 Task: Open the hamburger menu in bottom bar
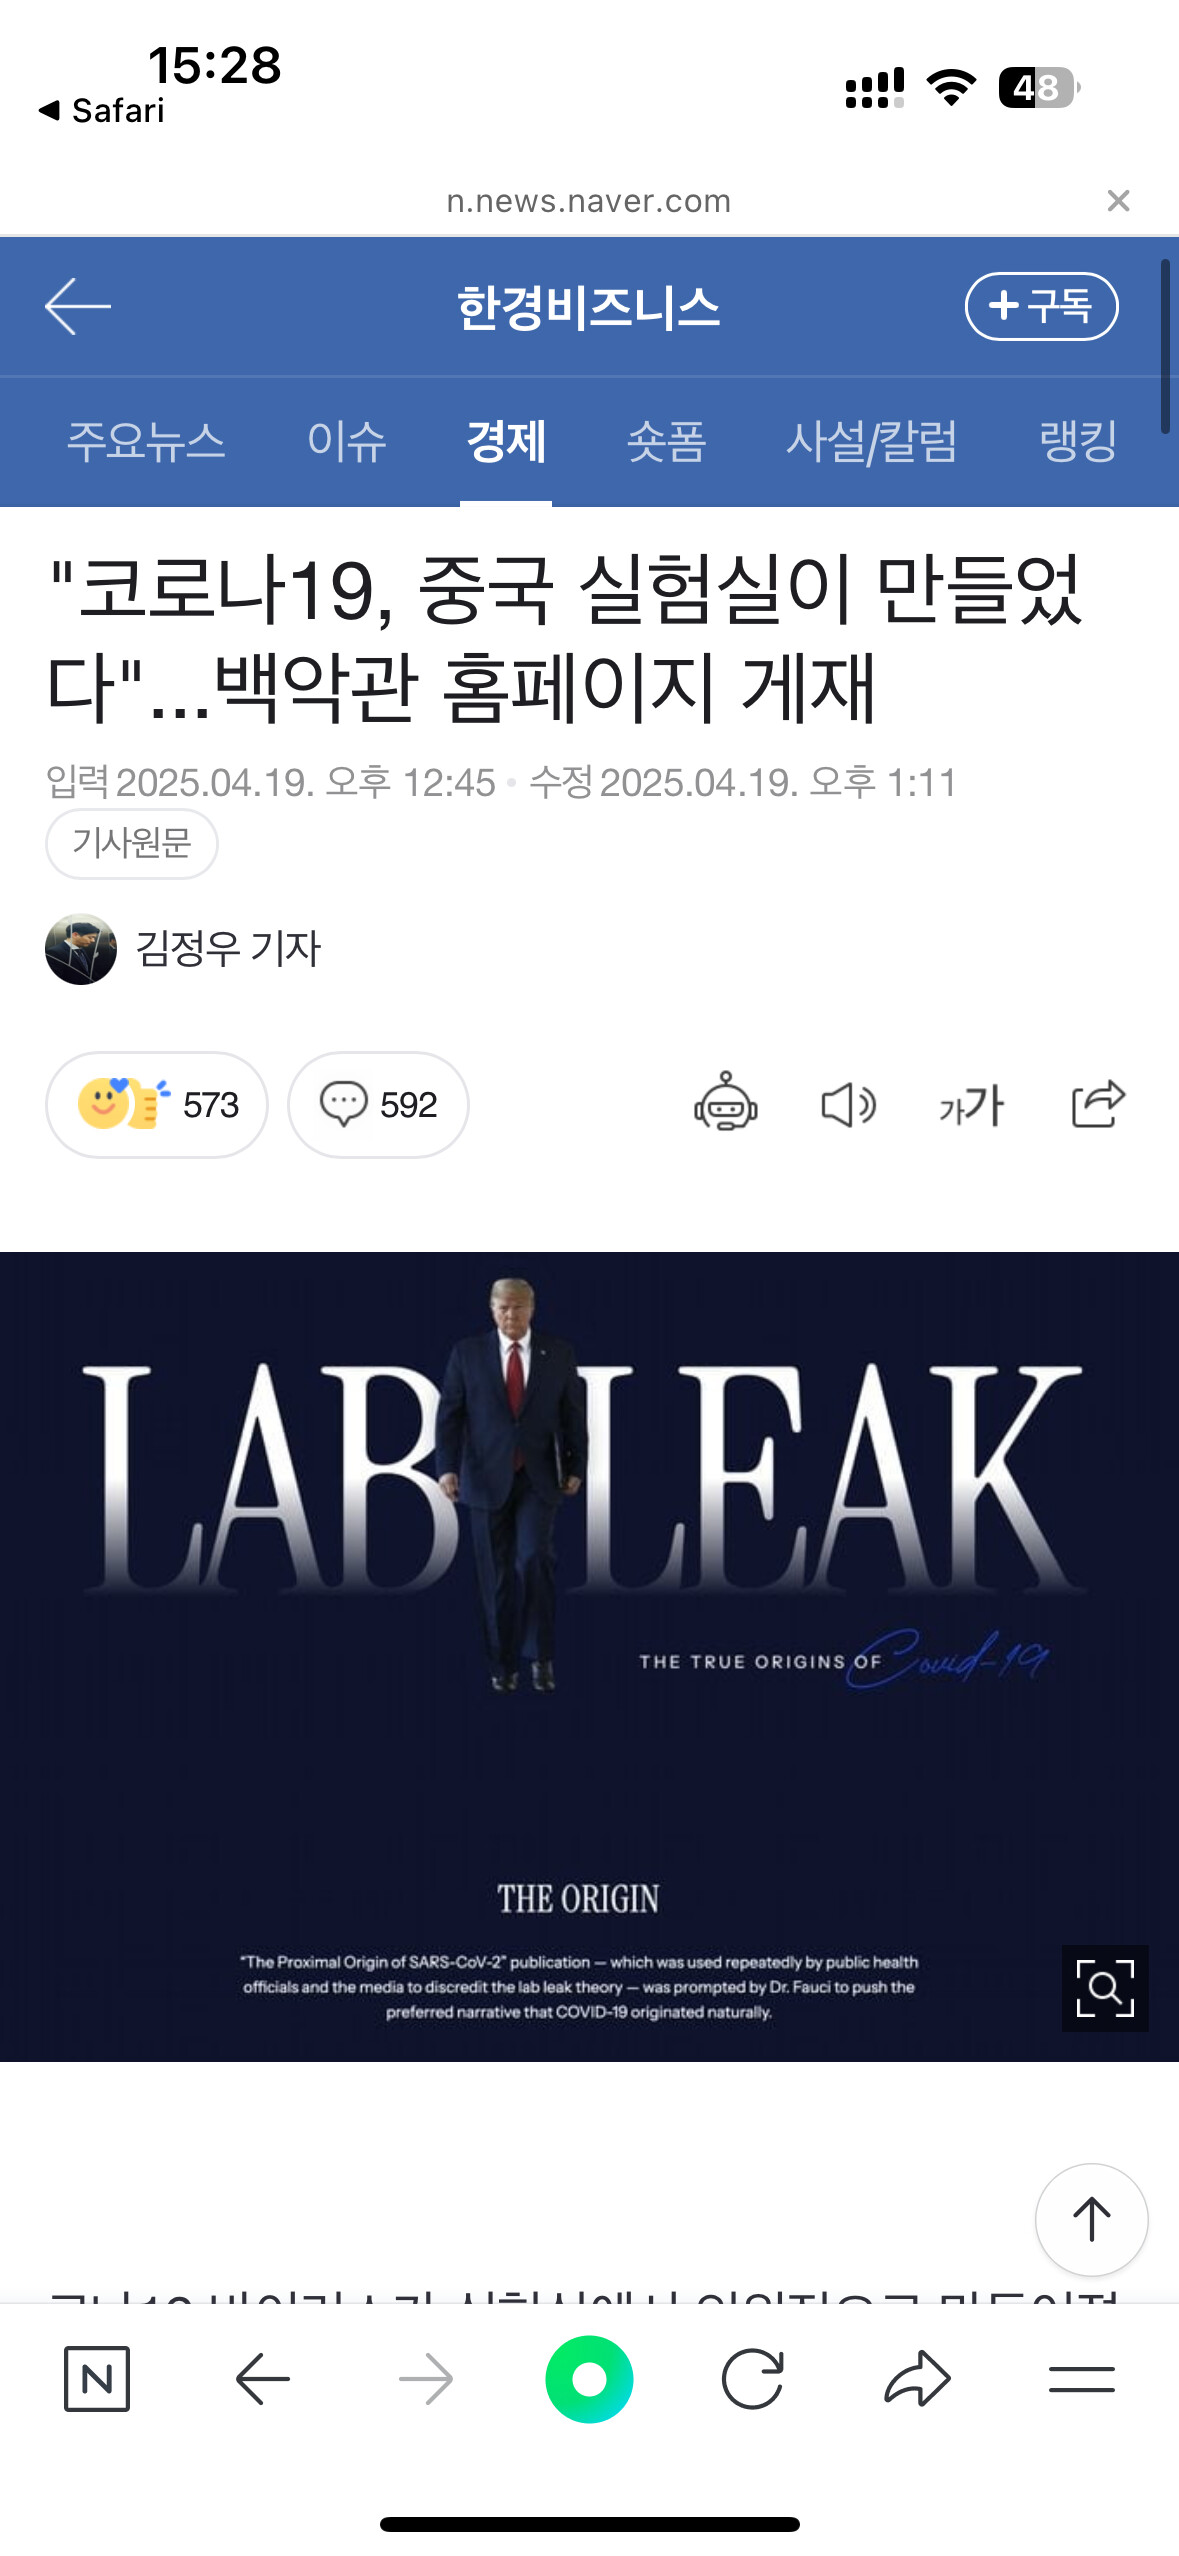click(1081, 2378)
